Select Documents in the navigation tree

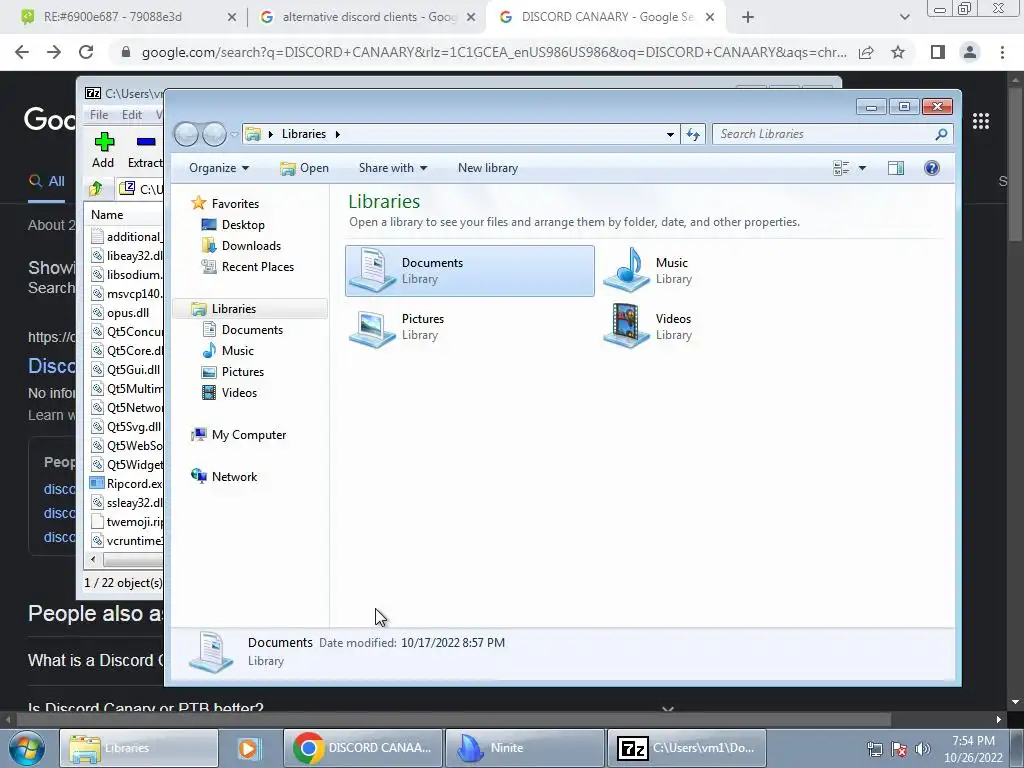click(252, 330)
